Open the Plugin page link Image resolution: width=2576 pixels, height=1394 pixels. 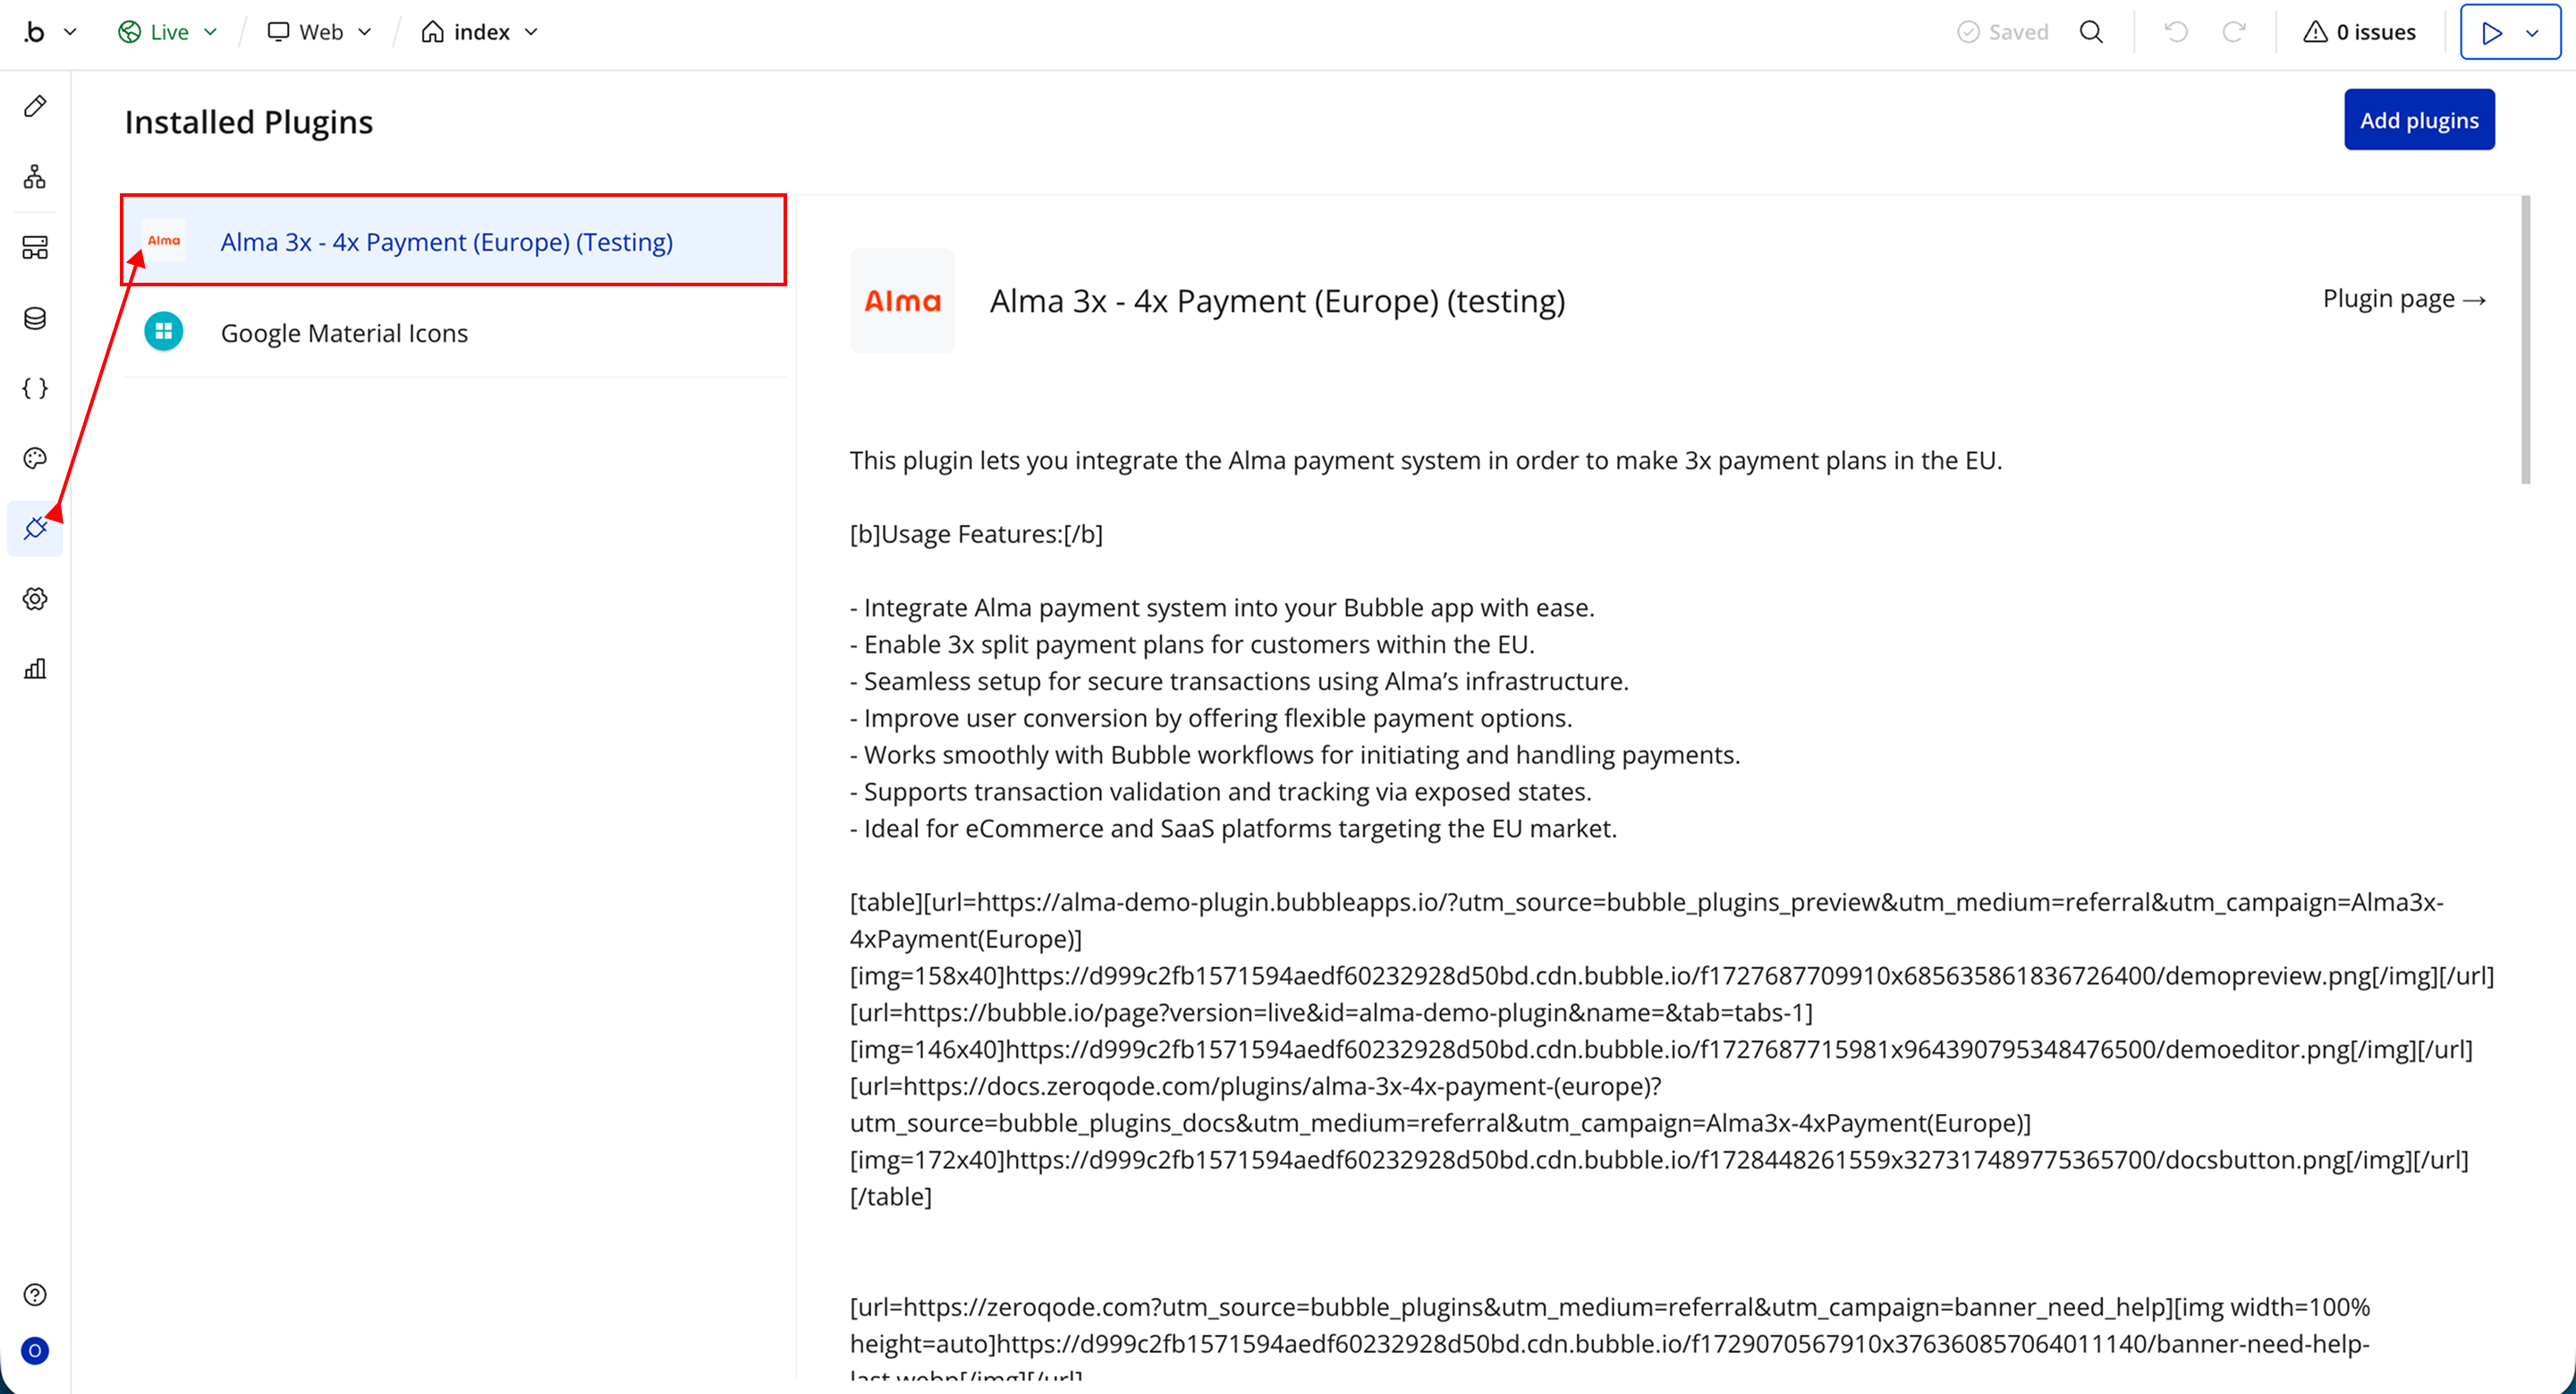click(2404, 299)
